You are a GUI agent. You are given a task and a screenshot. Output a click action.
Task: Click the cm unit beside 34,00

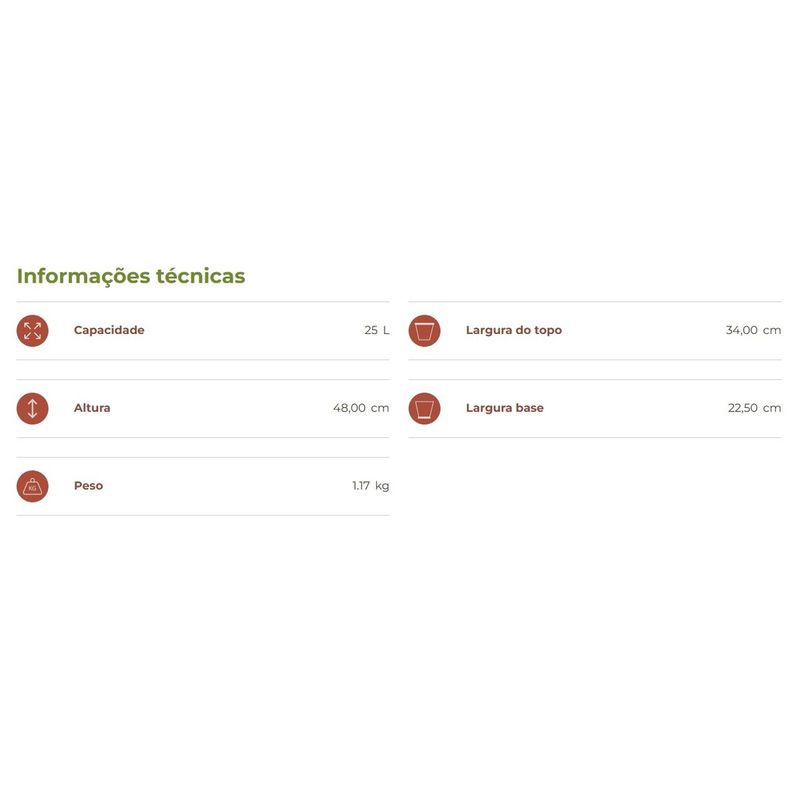772,330
